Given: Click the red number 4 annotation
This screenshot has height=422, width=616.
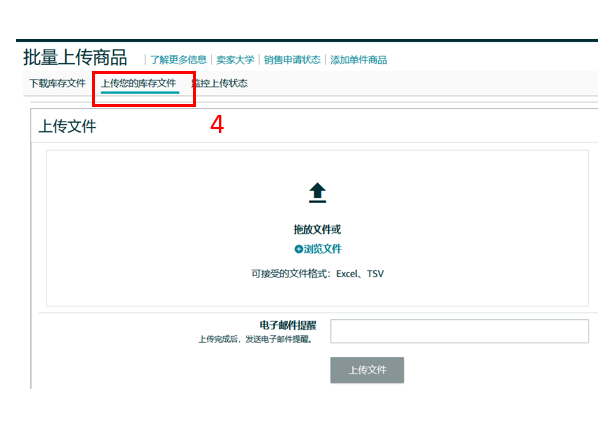Looking at the screenshot, I should (217, 126).
